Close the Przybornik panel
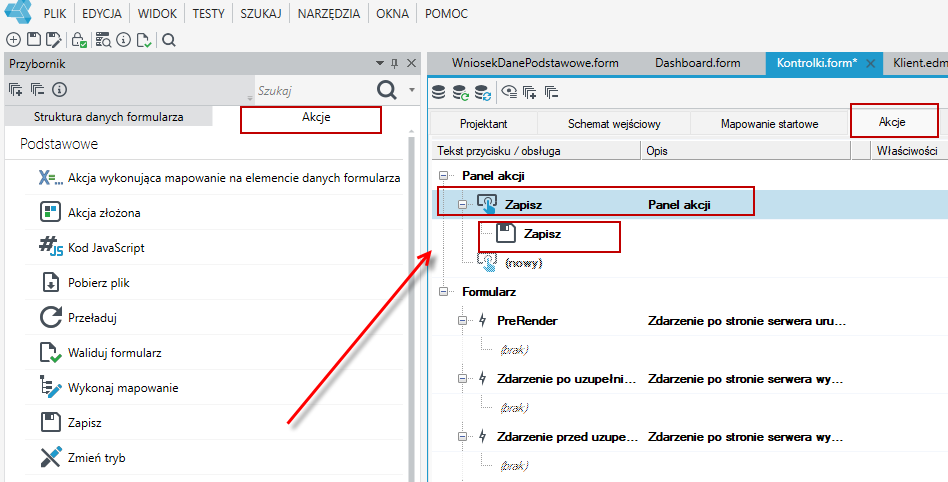This screenshot has width=948, height=482. [412, 63]
